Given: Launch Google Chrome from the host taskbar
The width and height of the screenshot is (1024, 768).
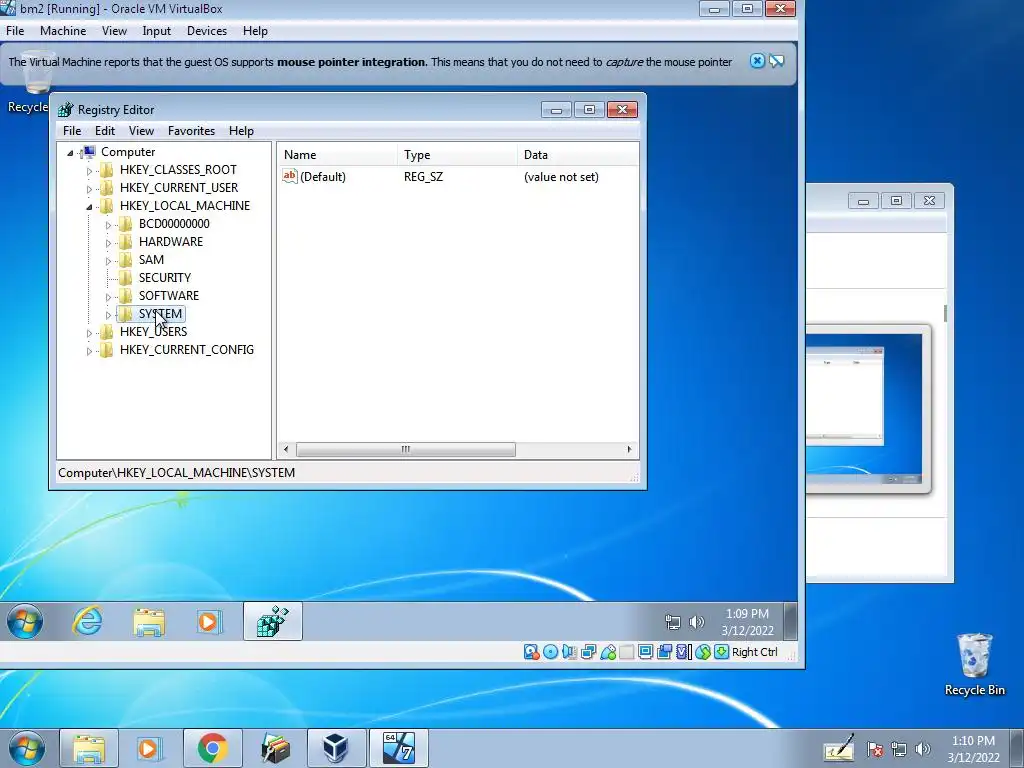Looking at the screenshot, I should (x=212, y=748).
